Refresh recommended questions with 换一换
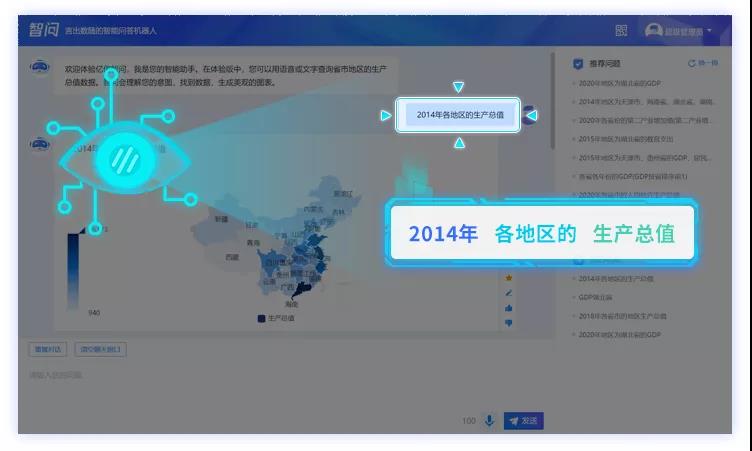 (703, 63)
